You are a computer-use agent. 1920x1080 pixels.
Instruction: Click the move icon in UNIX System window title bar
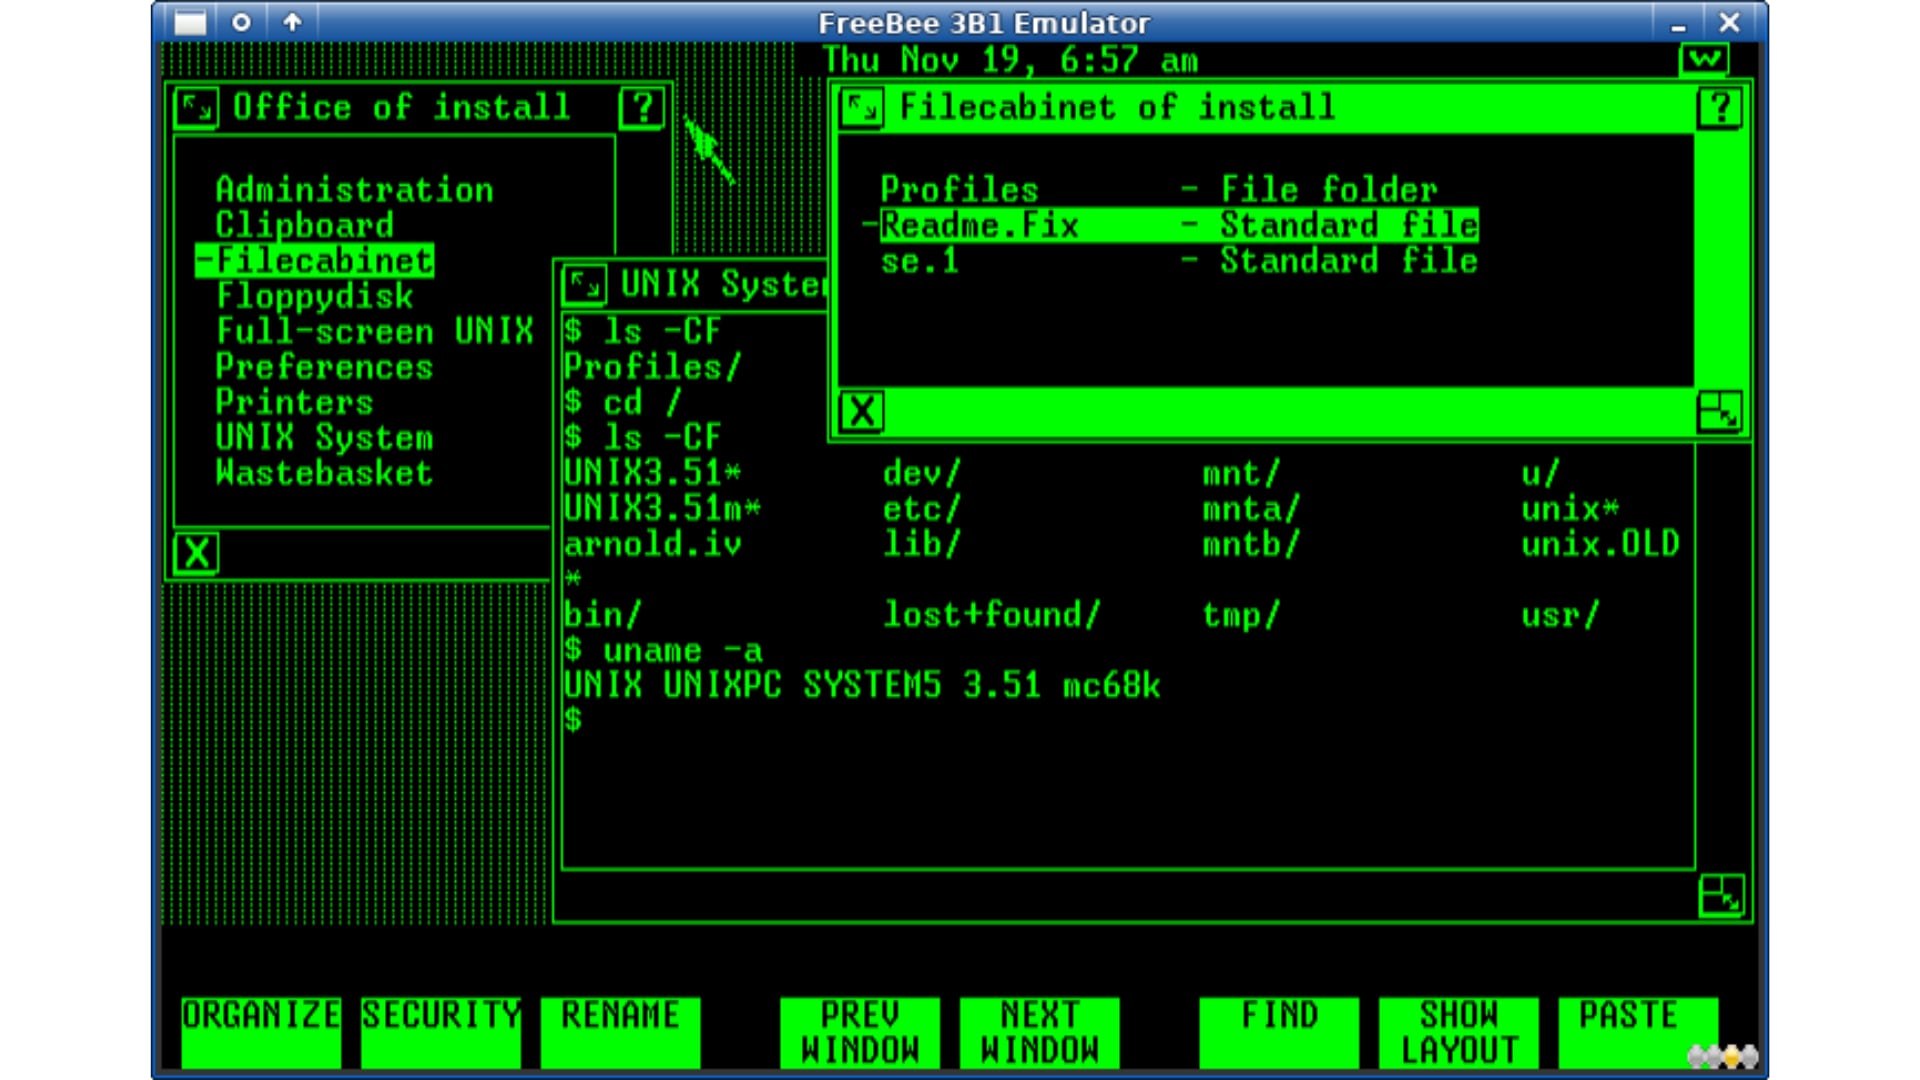tap(584, 285)
